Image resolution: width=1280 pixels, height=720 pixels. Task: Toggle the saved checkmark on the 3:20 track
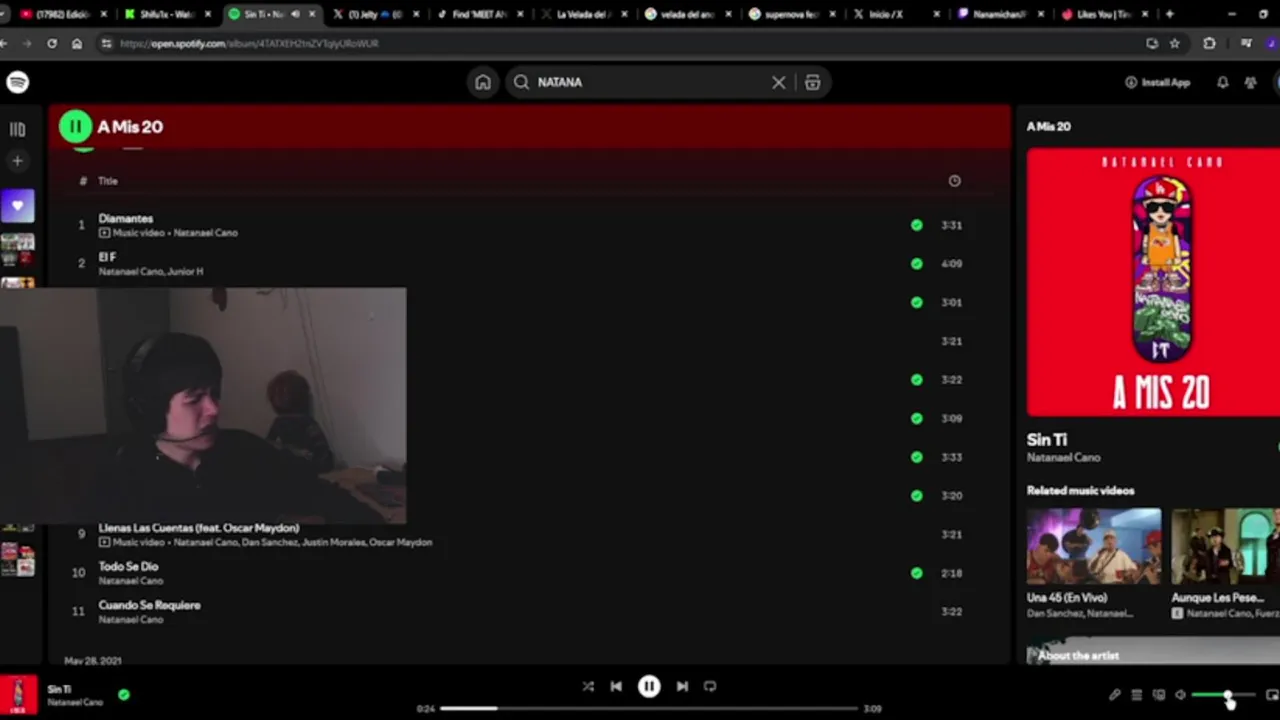coord(916,495)
